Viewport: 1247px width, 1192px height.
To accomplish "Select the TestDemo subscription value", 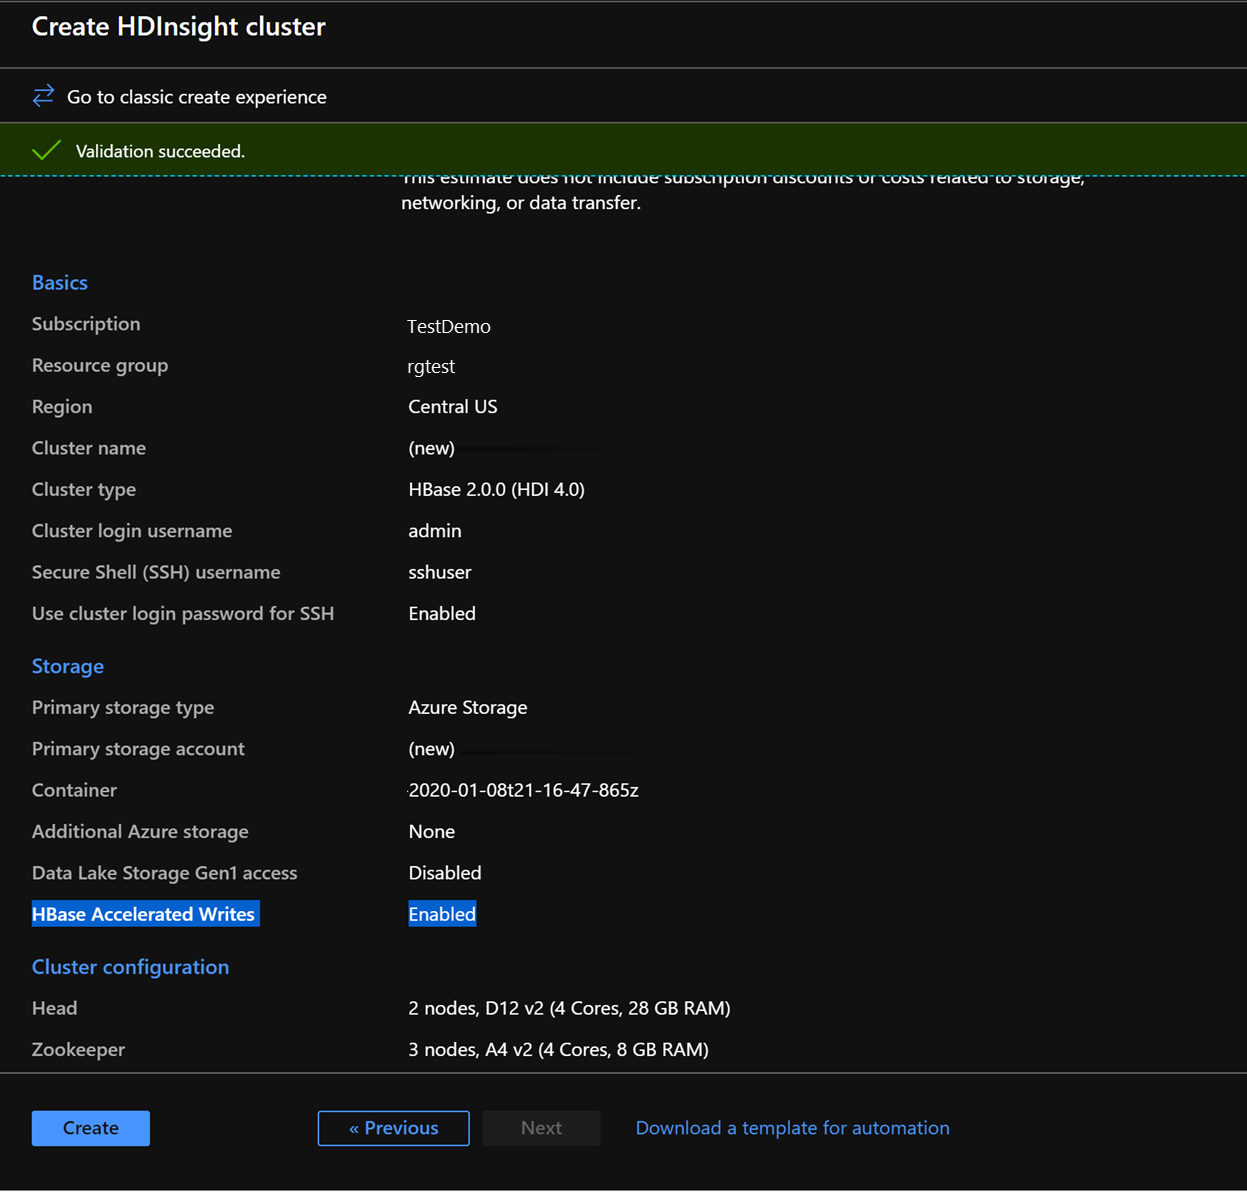I will [x=449, y=326].
